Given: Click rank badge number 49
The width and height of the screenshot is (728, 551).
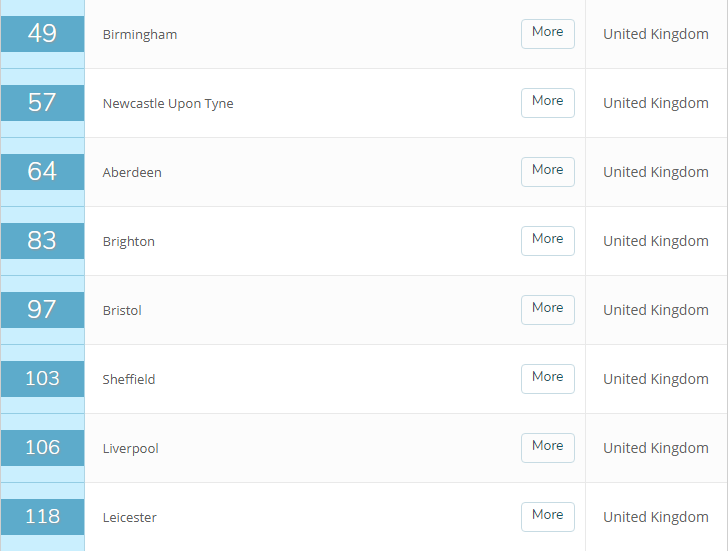Looking at the screenshot, I should pos(42,34).
